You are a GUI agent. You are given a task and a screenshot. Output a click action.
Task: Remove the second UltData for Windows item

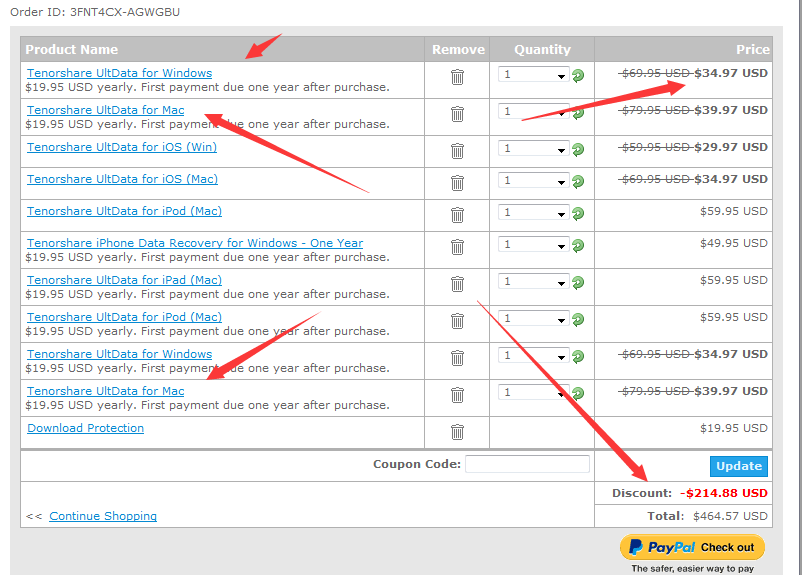click(457, 358)
